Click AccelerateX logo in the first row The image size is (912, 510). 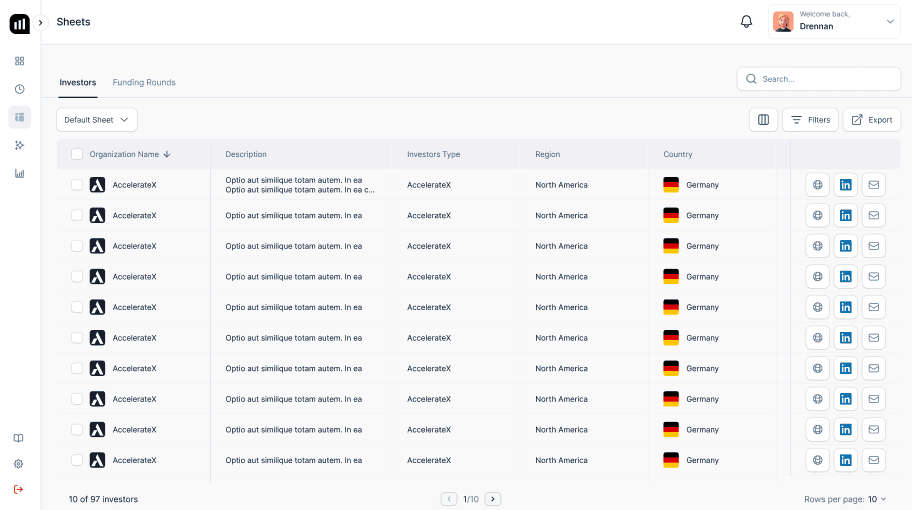pos(97,185)
